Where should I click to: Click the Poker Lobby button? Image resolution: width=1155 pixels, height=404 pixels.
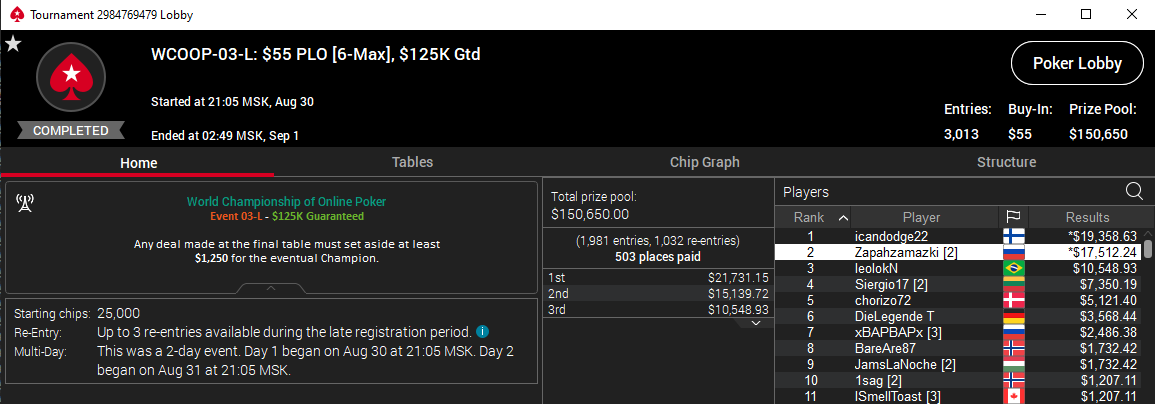tap(1077, 63)
